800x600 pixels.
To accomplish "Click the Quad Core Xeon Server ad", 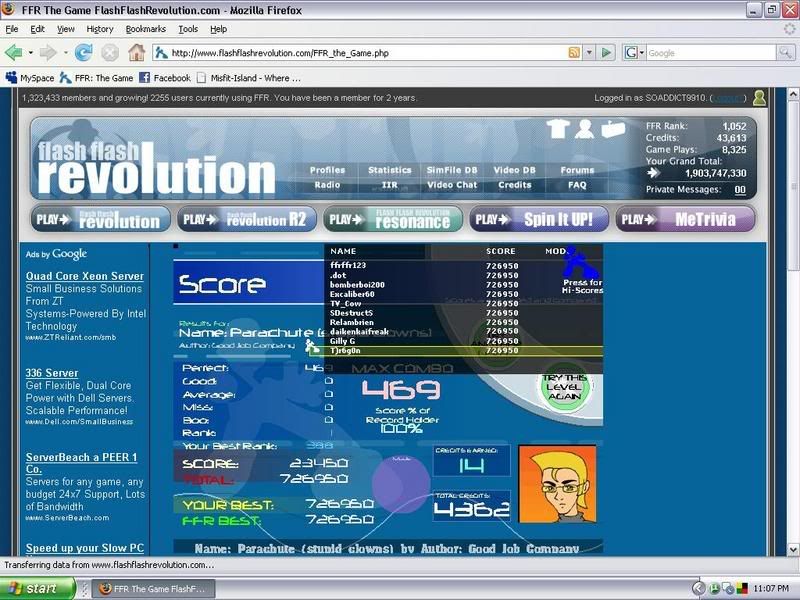I will [x=85, y=276].
